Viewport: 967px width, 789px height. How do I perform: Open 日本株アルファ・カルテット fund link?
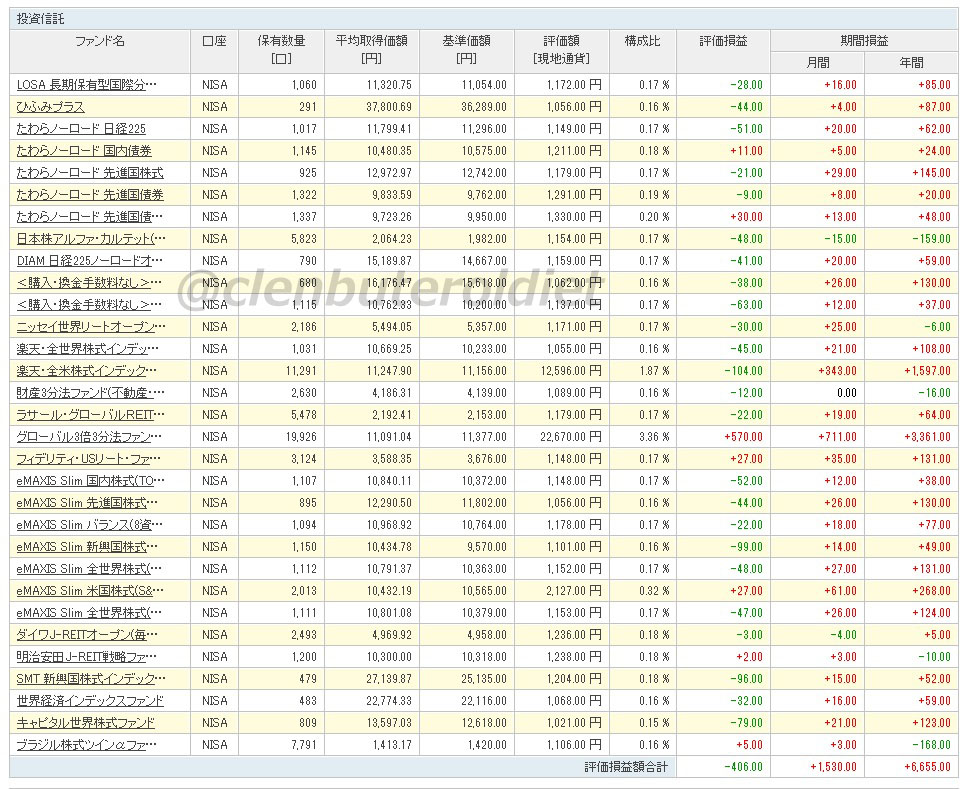(x=91, y=239)
